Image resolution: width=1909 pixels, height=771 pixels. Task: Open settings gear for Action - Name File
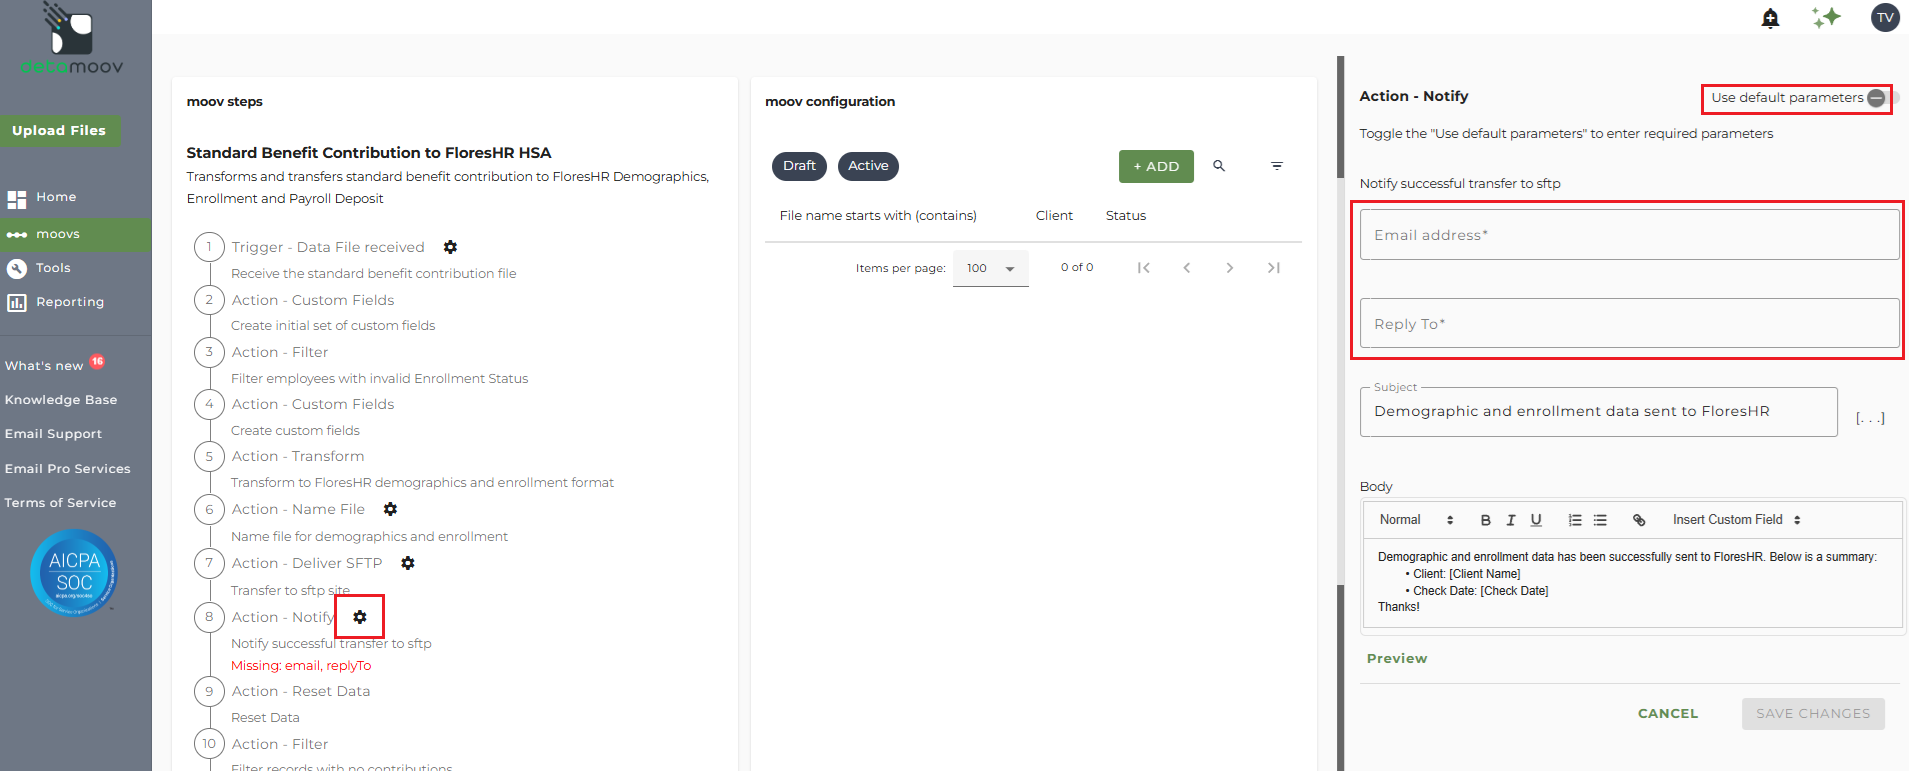[x=390, y=509]
